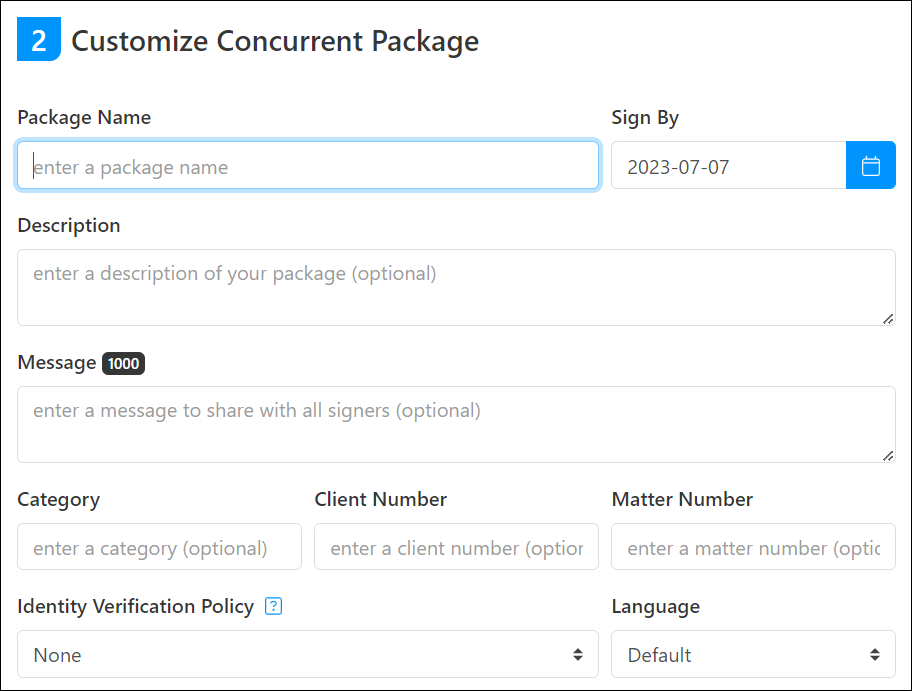The height and width of the screenshot is (691, 912).
Task: Click the Language label text
Action: coord(655,607)
